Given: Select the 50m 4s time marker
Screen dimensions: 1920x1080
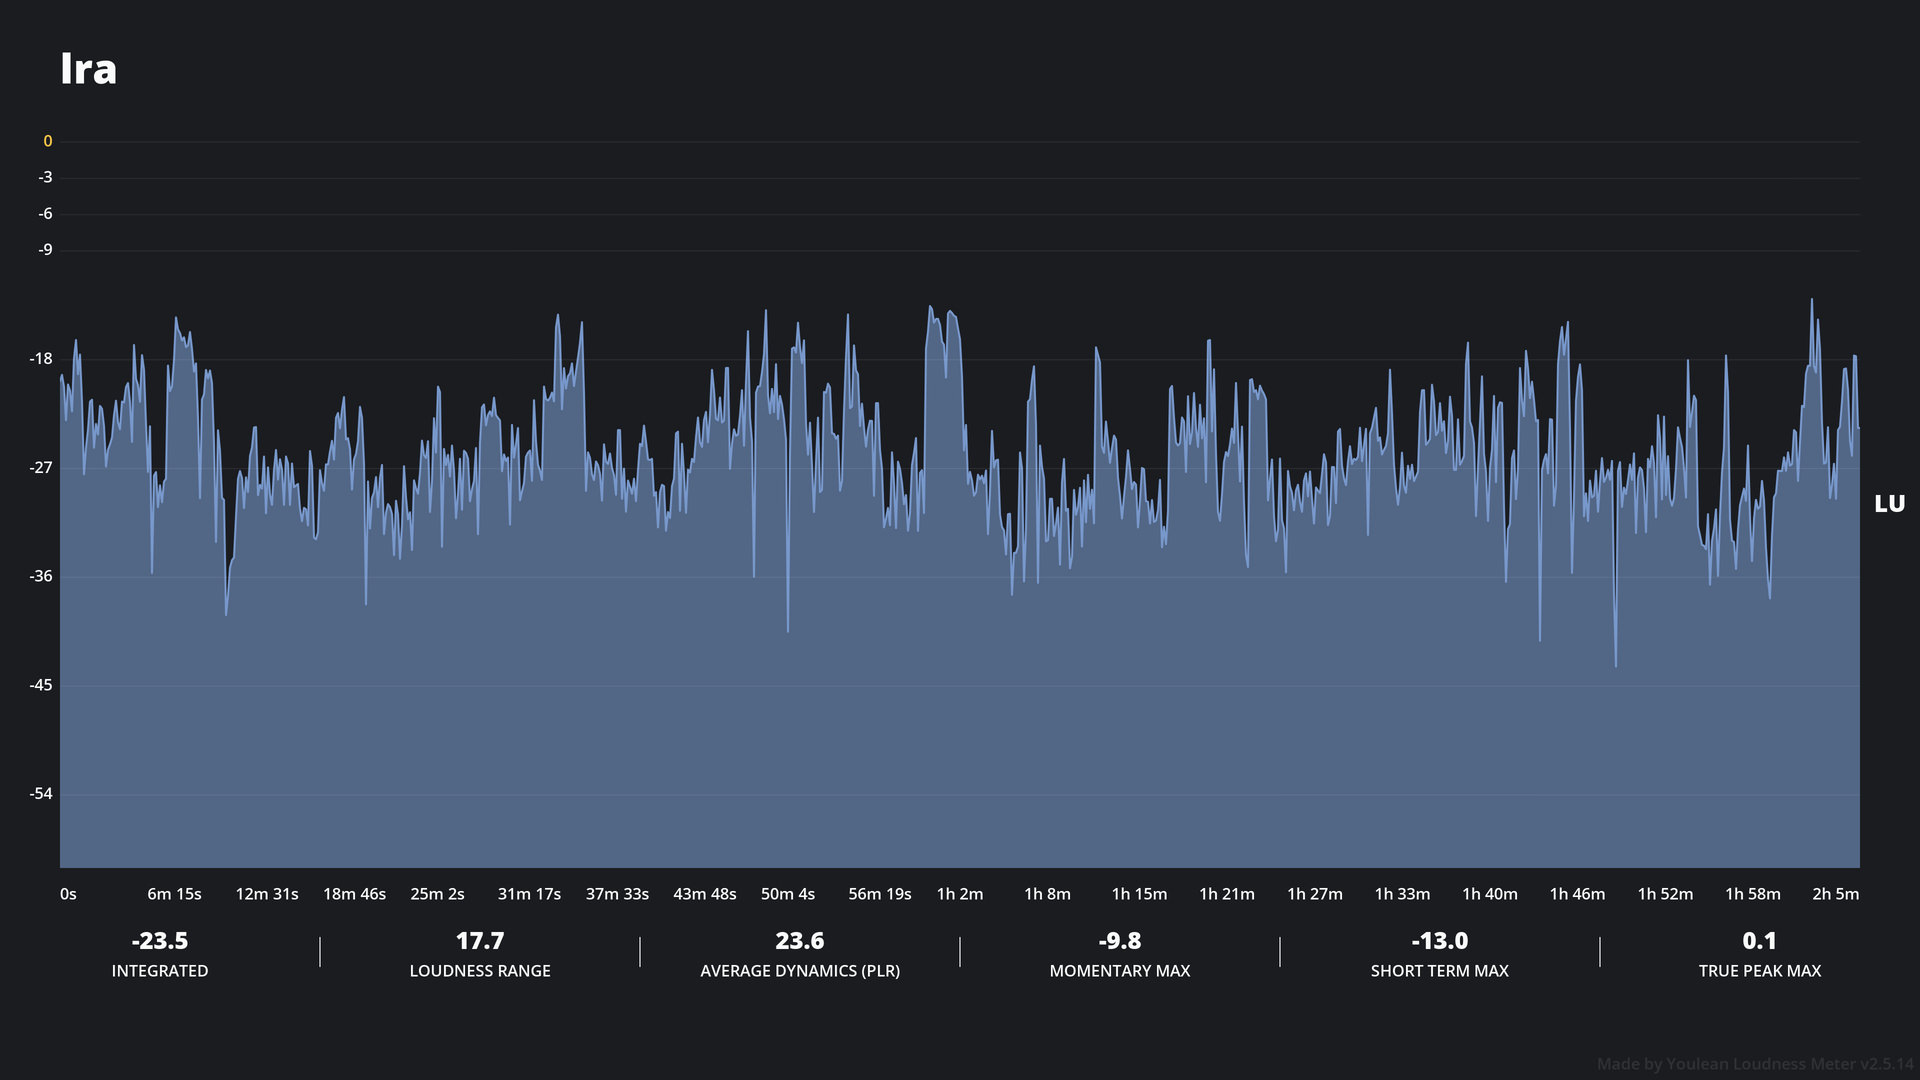Looking at the screenshot, I should pyautogui.click(x=788, y=894).
